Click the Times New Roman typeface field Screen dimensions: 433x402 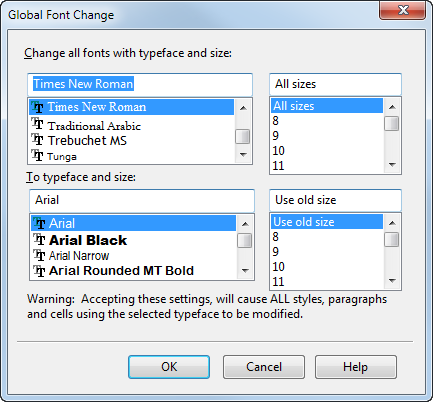140,84
